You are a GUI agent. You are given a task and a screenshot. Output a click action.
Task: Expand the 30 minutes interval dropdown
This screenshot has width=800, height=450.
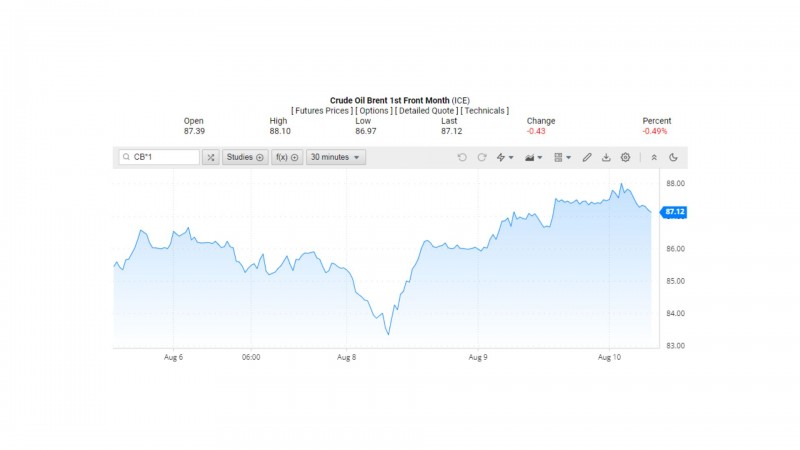pyautogui.click(x=336, y=157)
